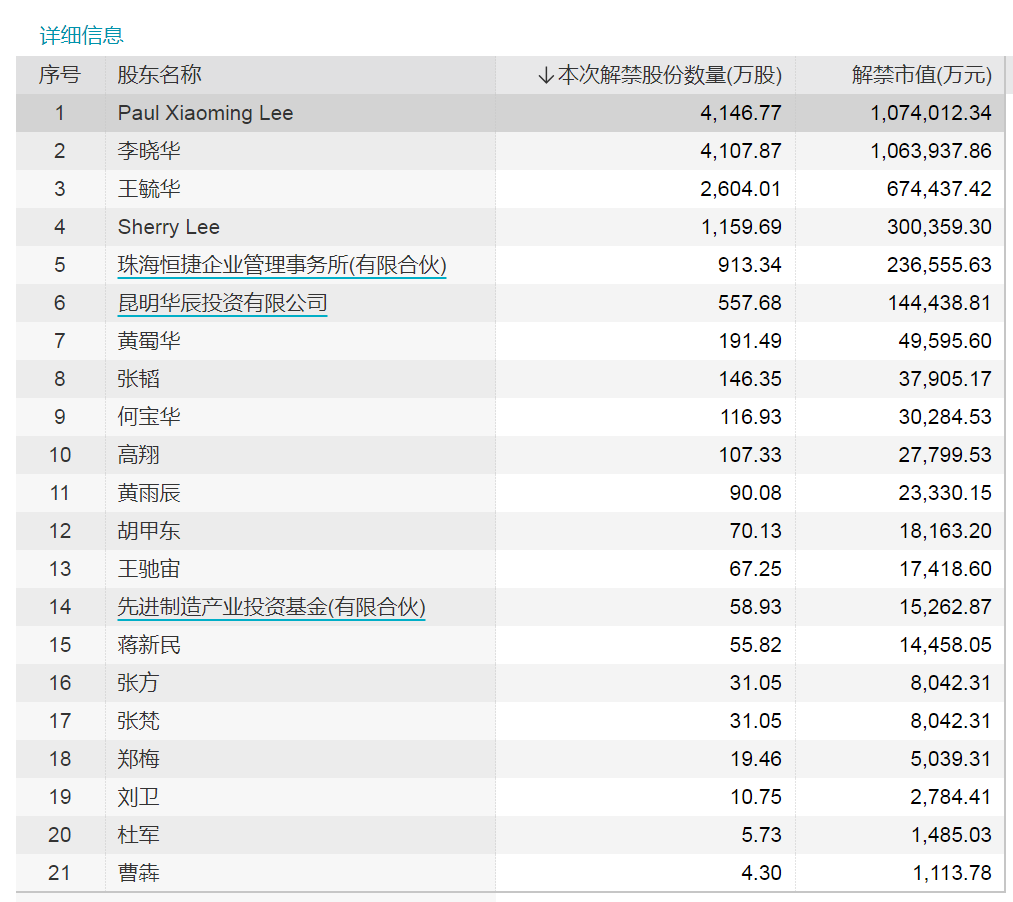Click share quantity 4.30
The width and height of the screenshot is (1013, 902).
761,873
